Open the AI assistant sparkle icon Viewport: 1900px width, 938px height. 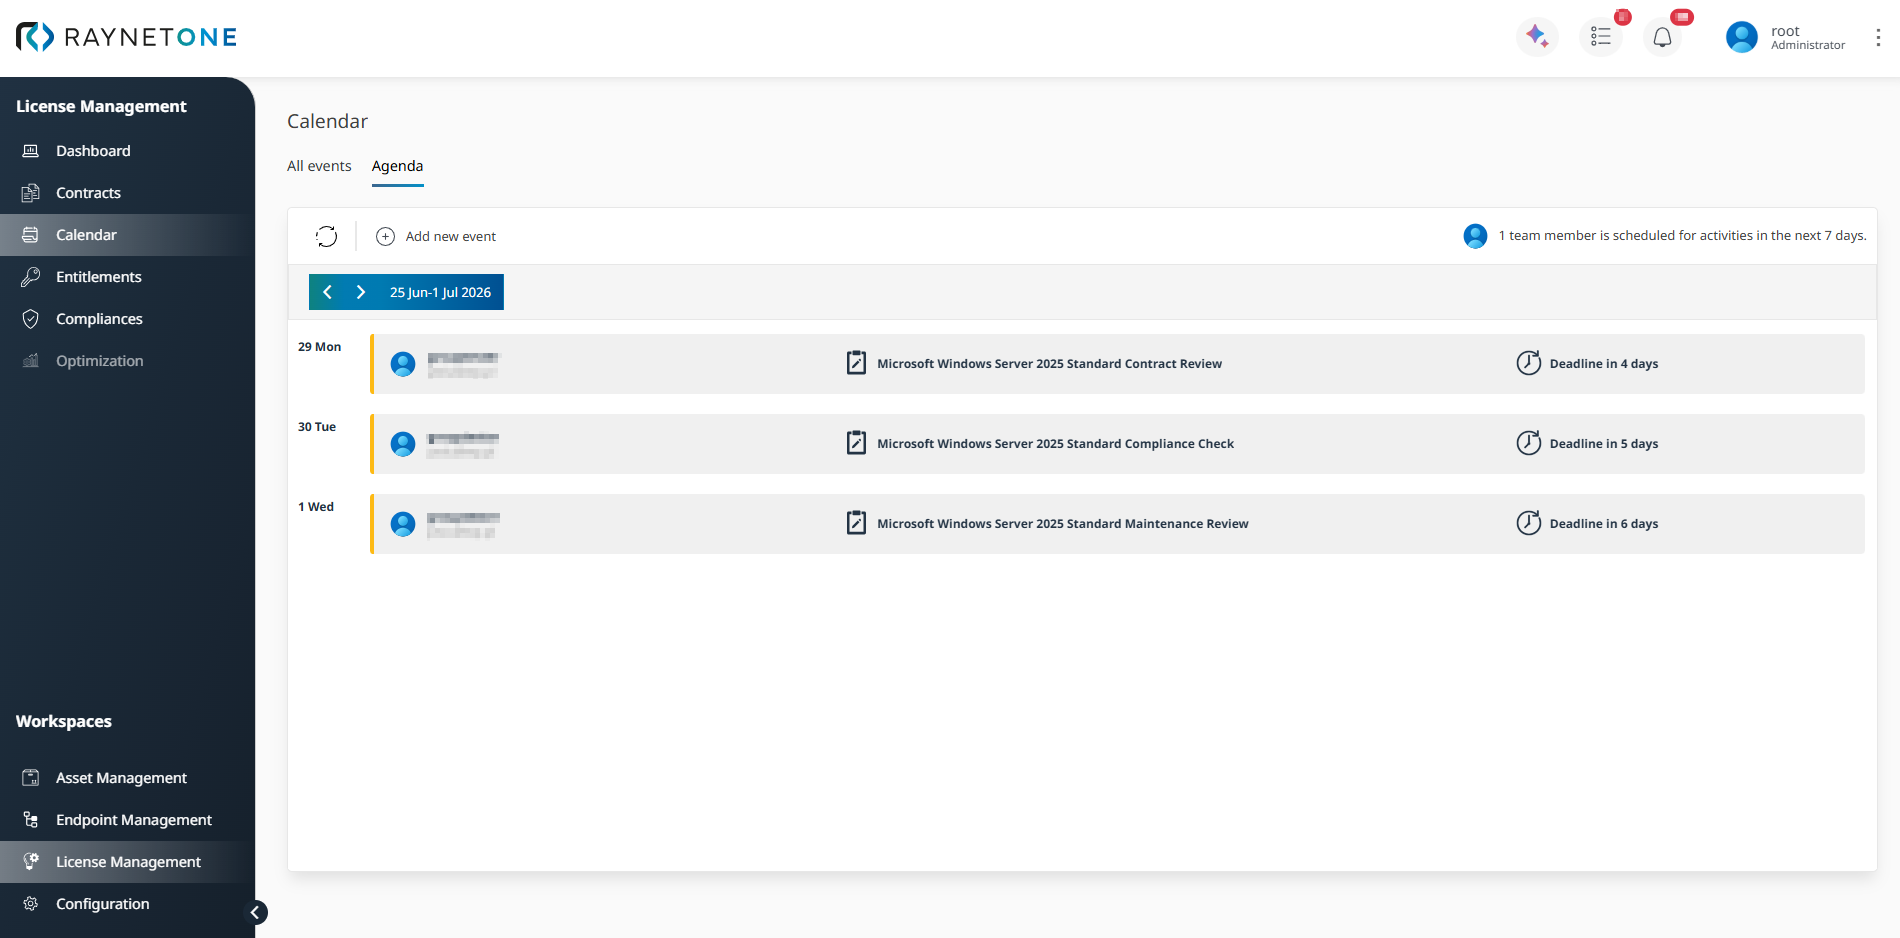(x=1537, y=37)
